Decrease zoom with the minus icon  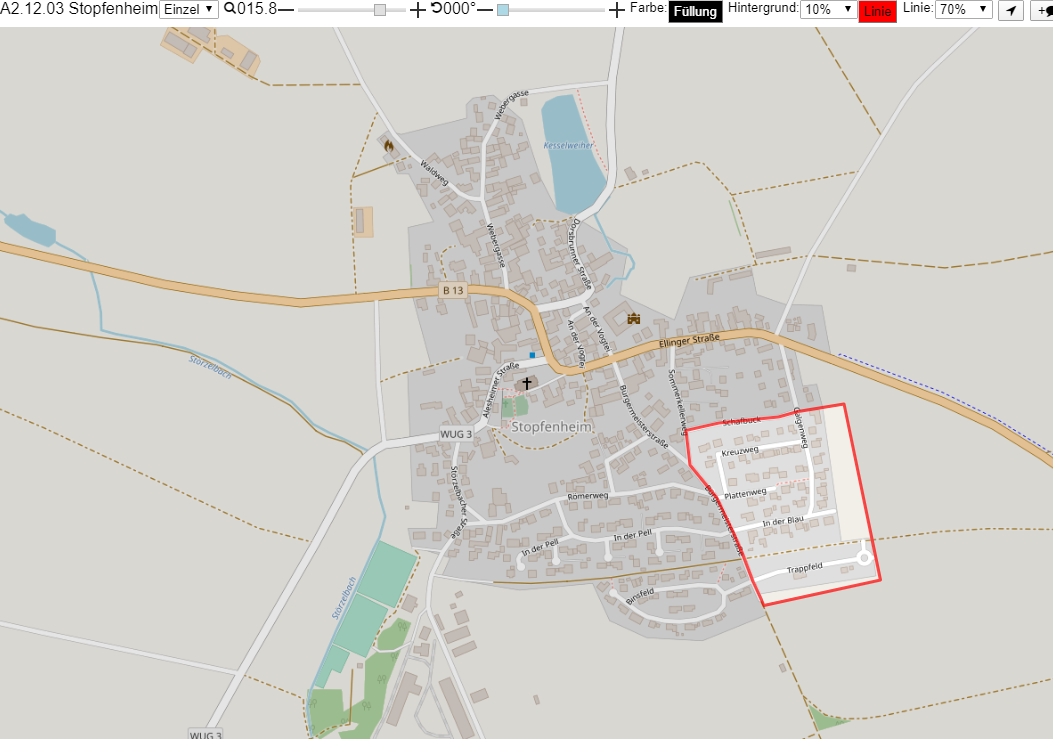pyautogui.click(x=286, y=9)
